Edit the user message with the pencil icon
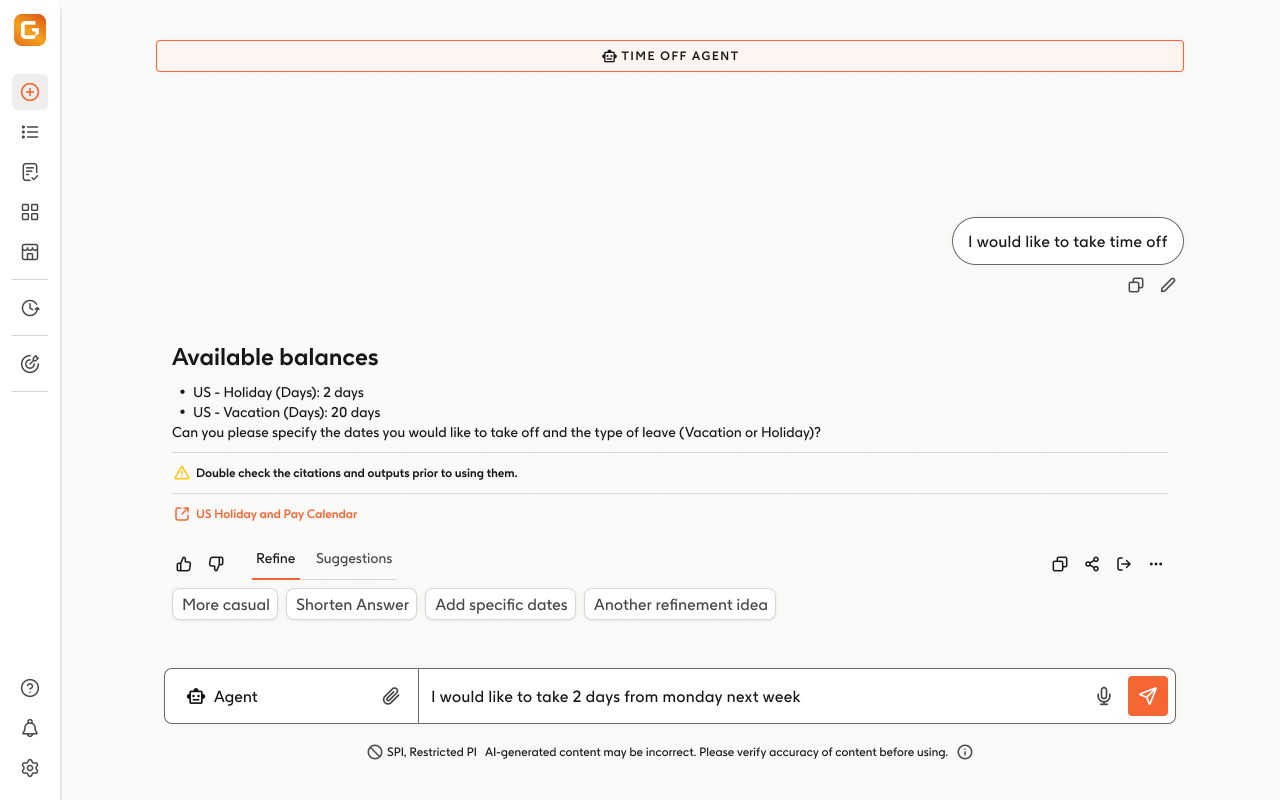Screen dimensions: 1280x800 [x=1168, y=285]
